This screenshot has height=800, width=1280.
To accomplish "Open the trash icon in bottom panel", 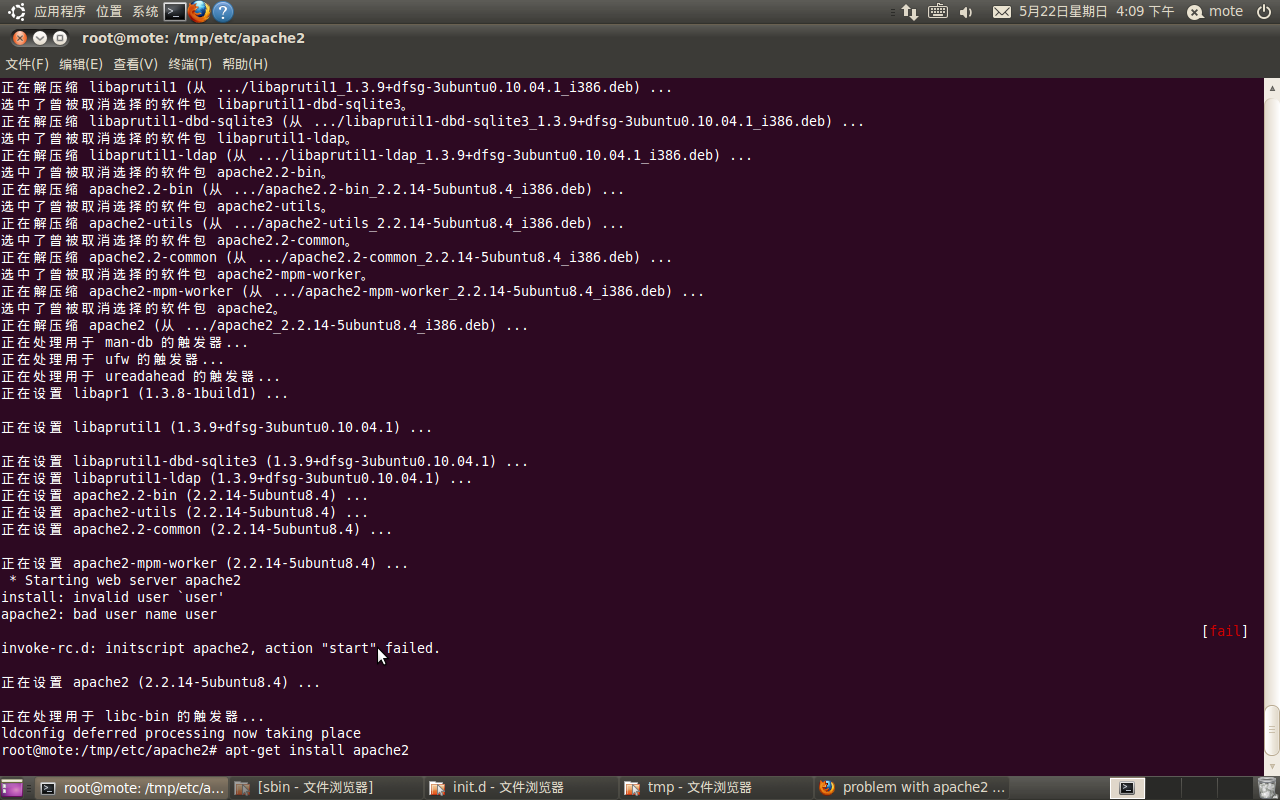I will click(1266, 788).
